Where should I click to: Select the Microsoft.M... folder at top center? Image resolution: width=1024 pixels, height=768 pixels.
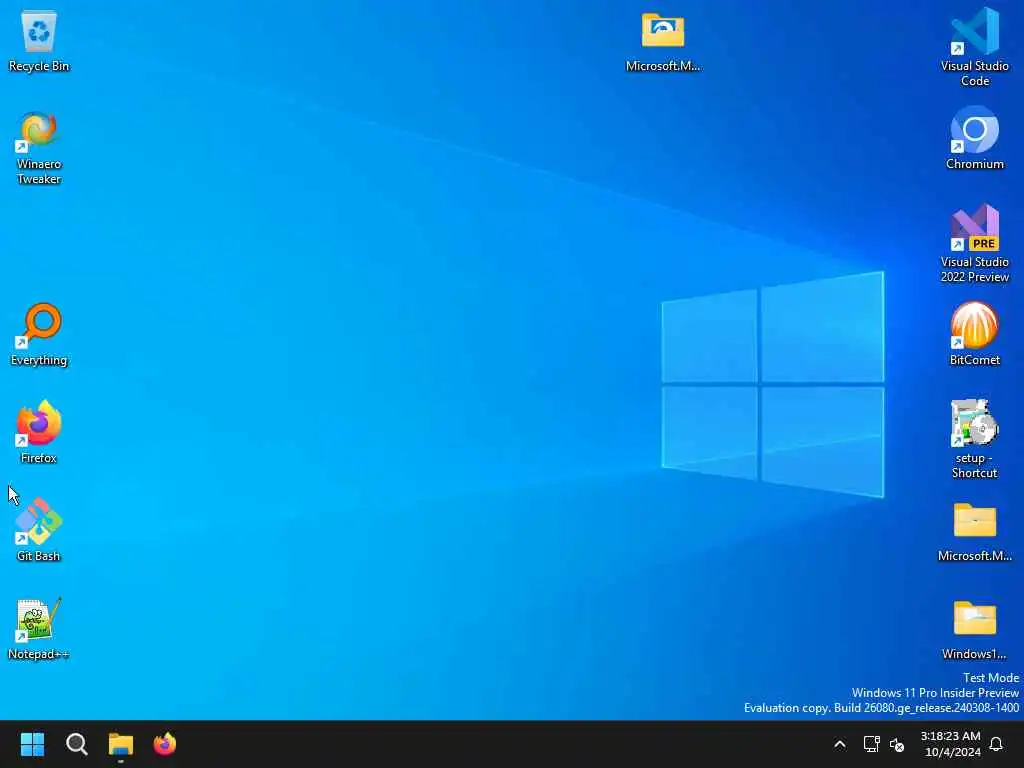pyautogui.click(x=663, y=42)
